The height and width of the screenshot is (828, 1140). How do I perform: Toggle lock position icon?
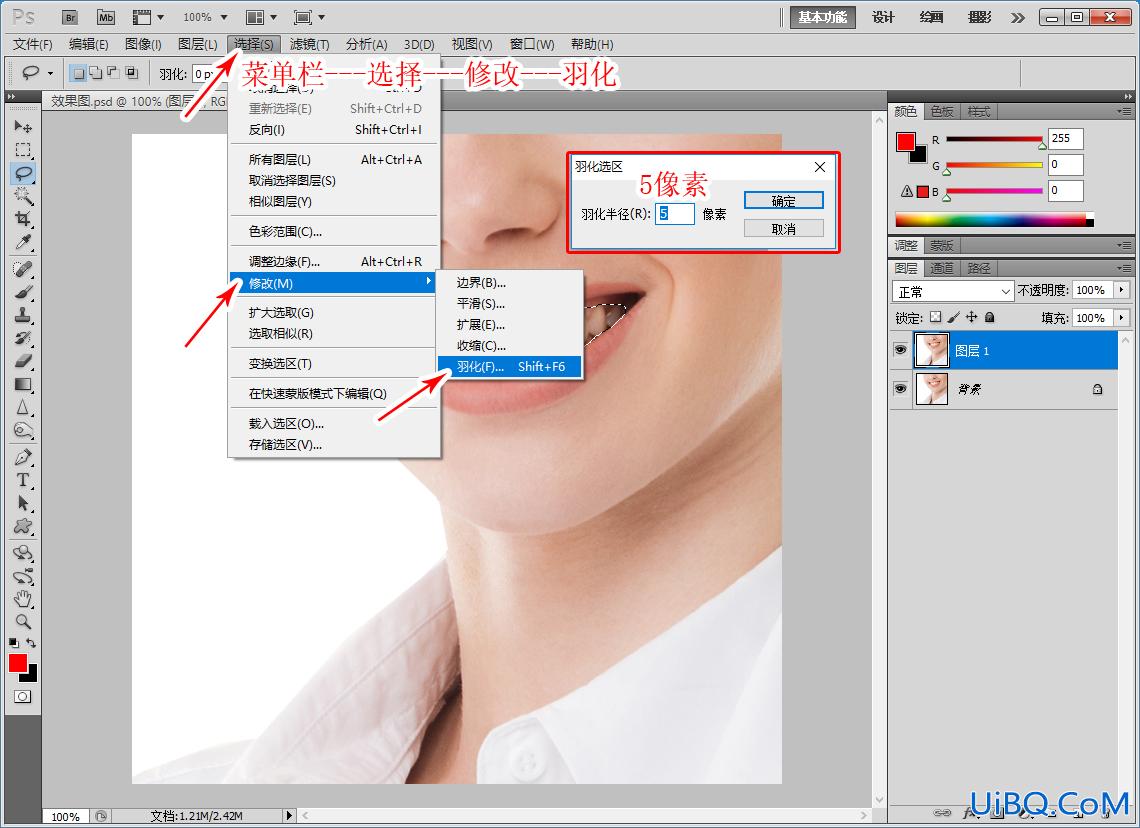(971, 317)
